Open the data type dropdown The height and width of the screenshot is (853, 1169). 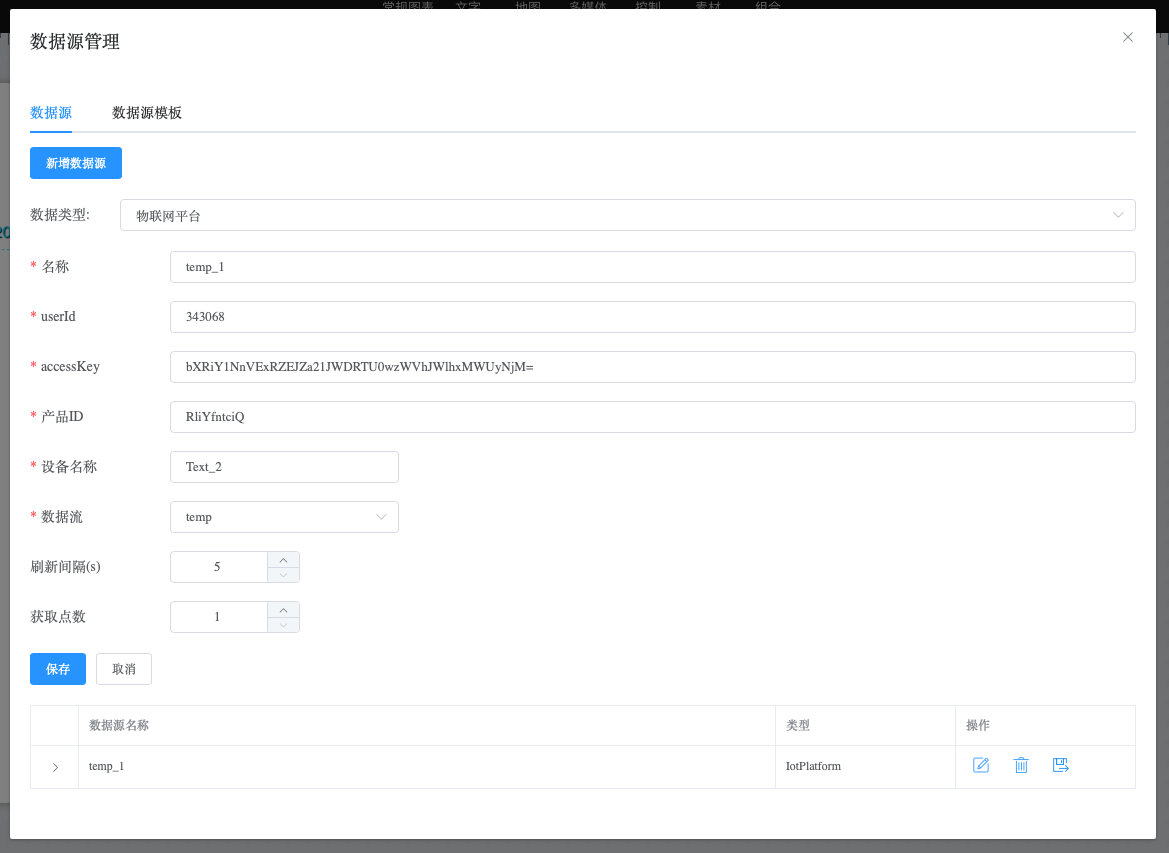click(x=627, y=215)
